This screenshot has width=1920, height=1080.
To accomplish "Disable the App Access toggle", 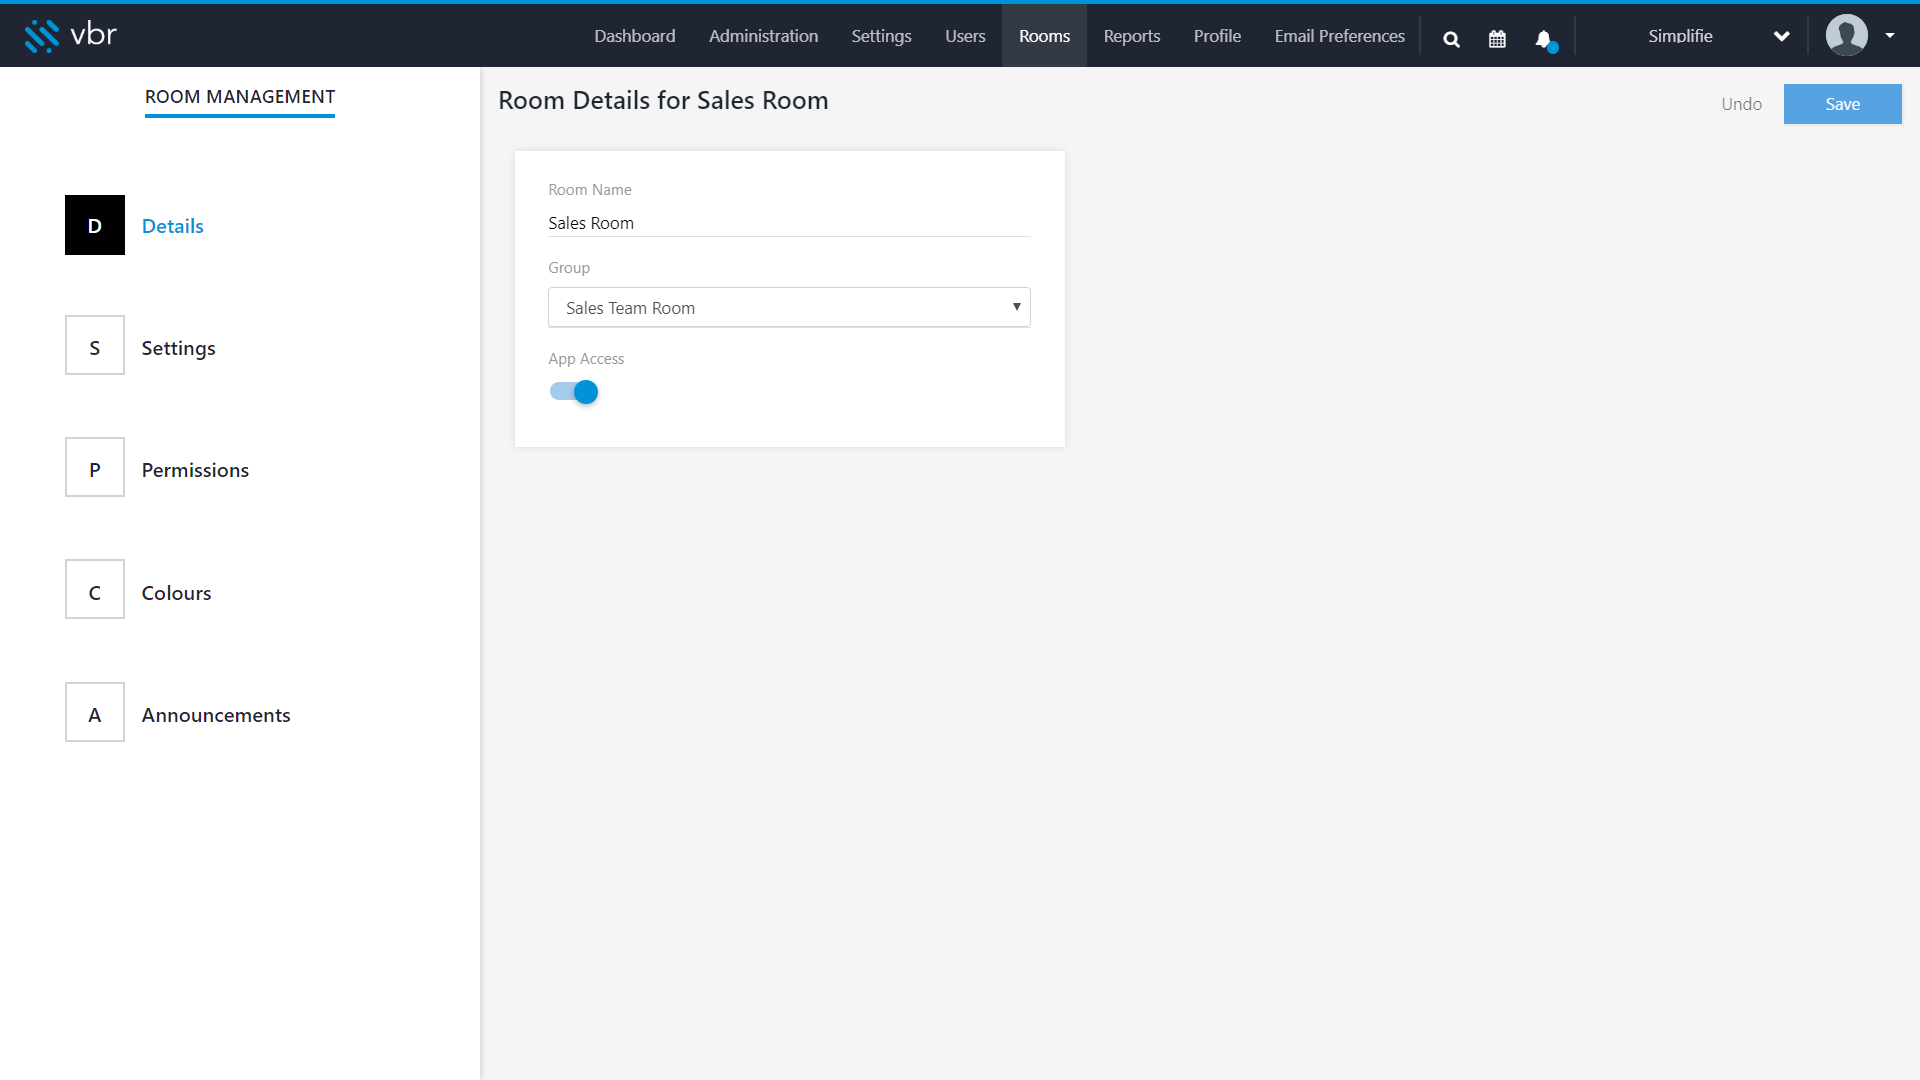I will tap(574, 392).
